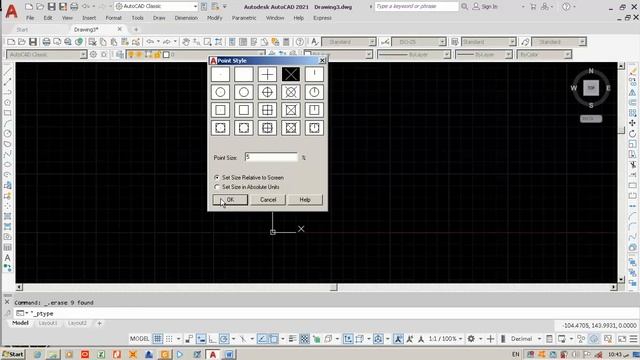Choose the single dot point style

tap(220, 74)
